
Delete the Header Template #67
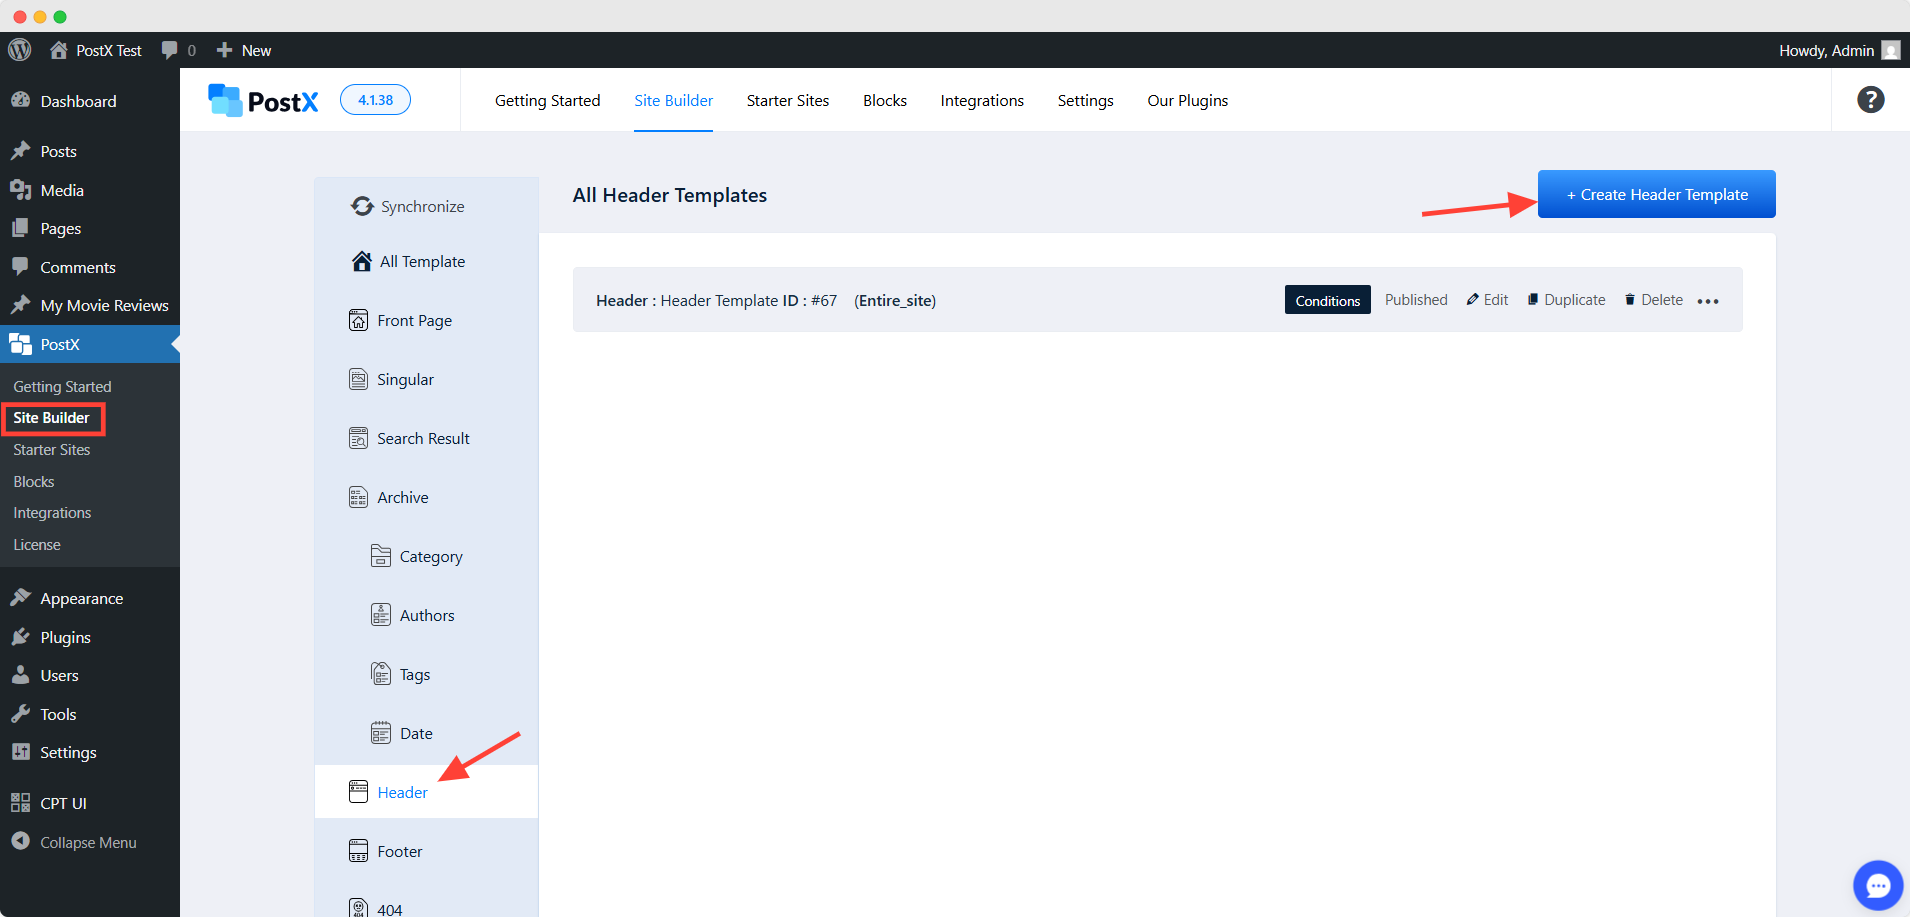[x=1653, y=300]
